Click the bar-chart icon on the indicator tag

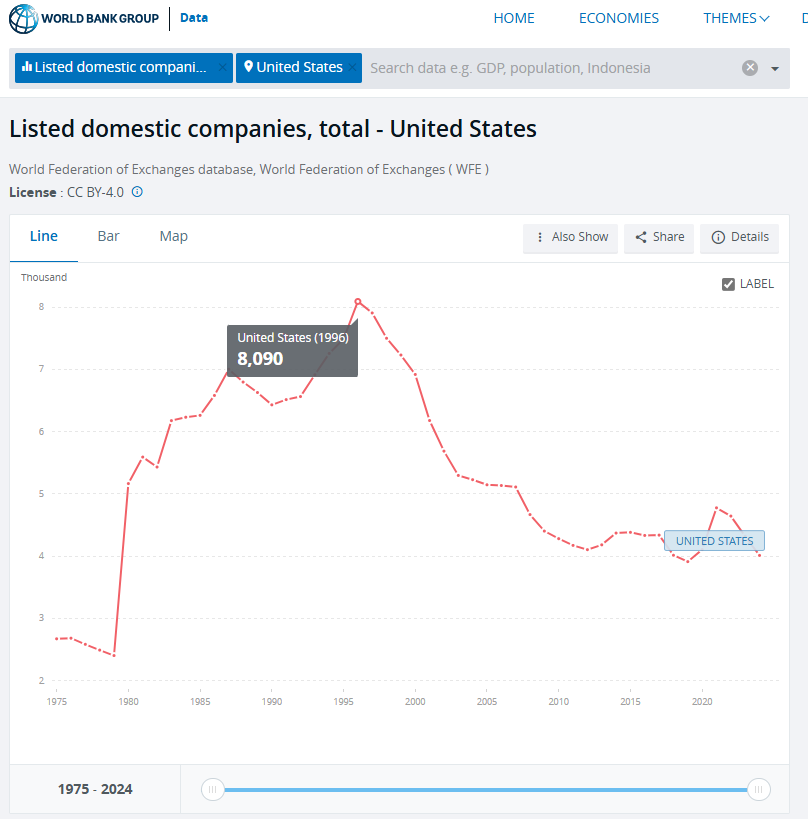(x=25, y=67)
